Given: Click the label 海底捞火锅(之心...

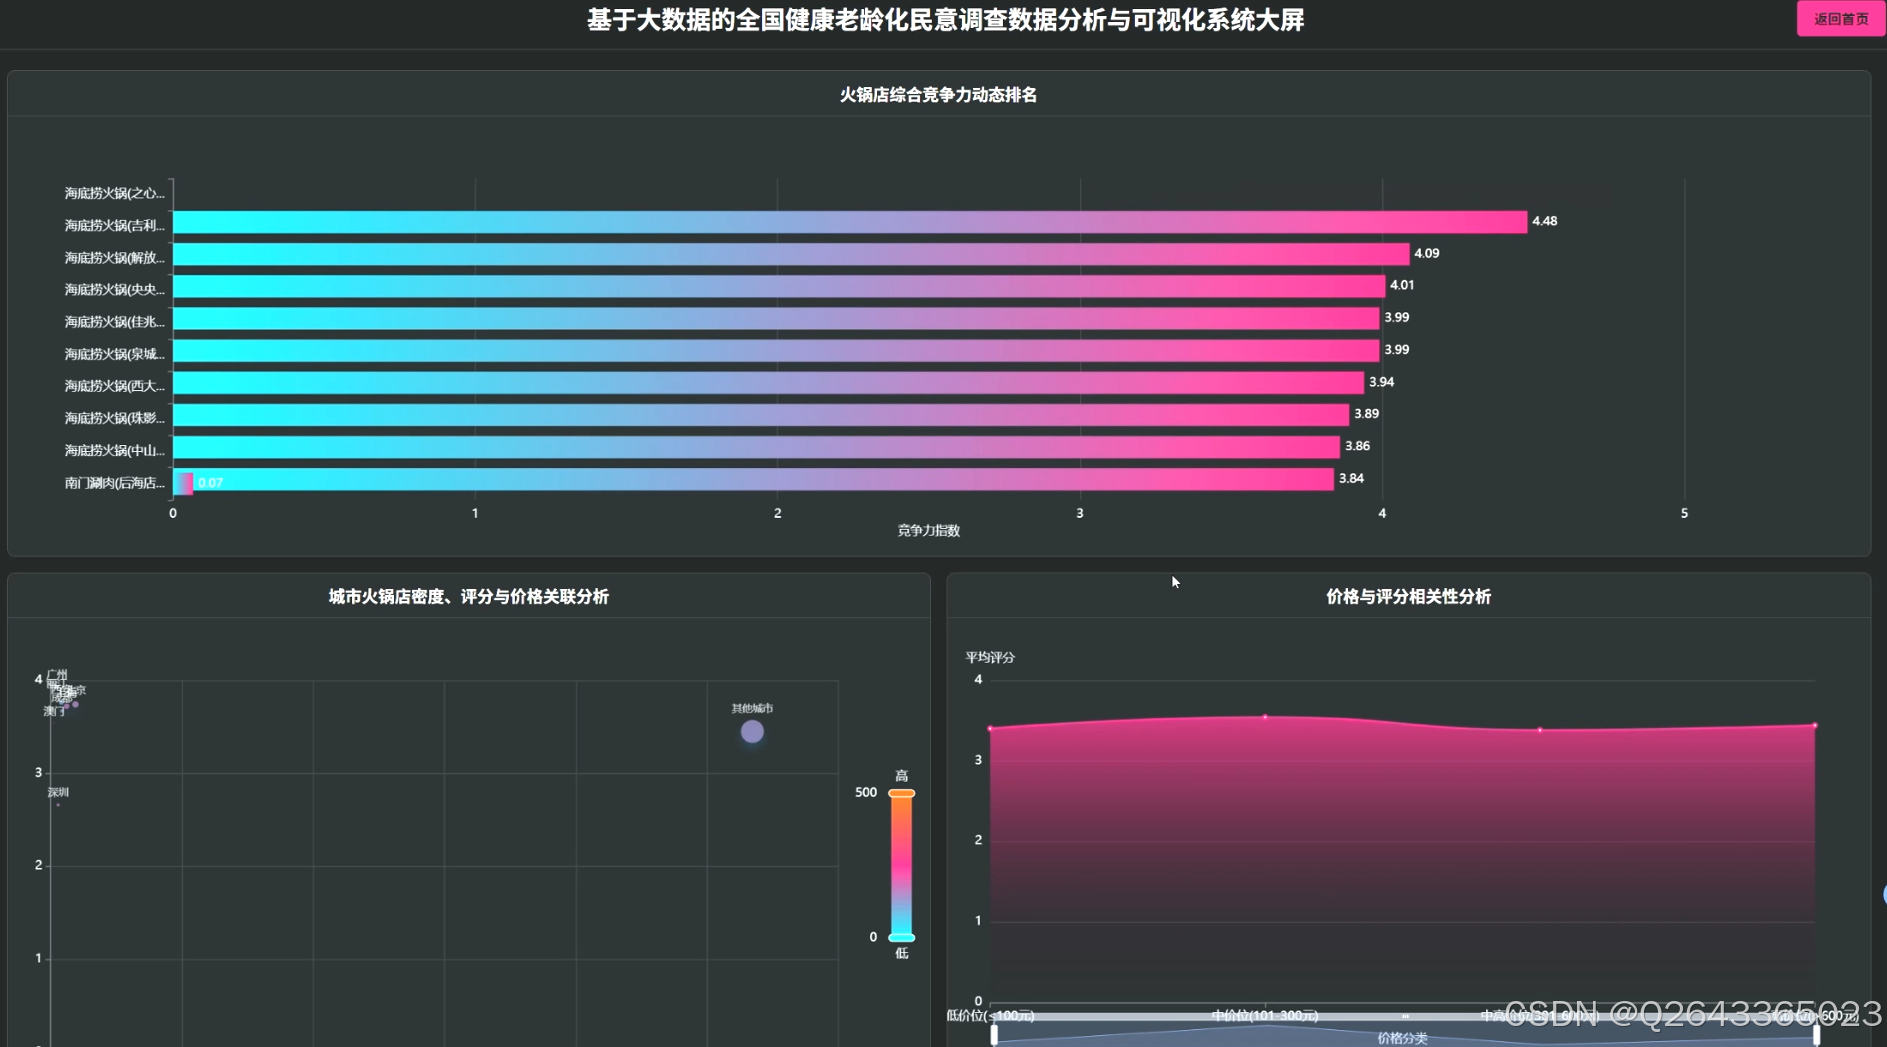Looking at the screenshot, I should [x=114, y=193].
